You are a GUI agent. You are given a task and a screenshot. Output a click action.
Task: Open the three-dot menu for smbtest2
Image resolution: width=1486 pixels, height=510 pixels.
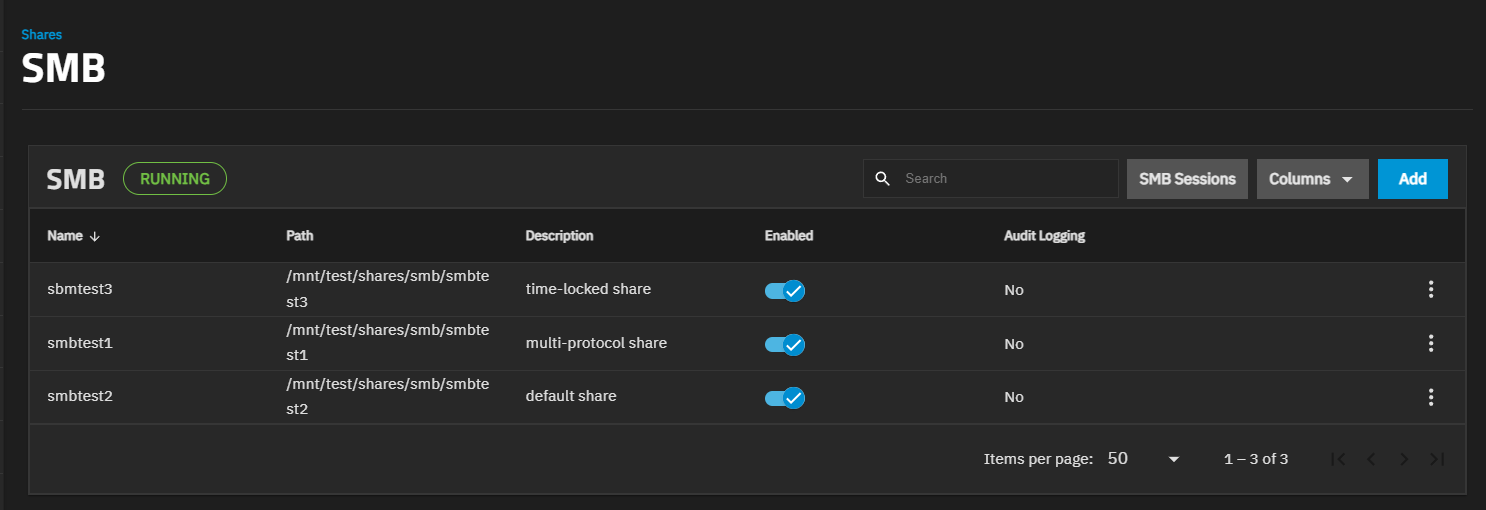1431,397
